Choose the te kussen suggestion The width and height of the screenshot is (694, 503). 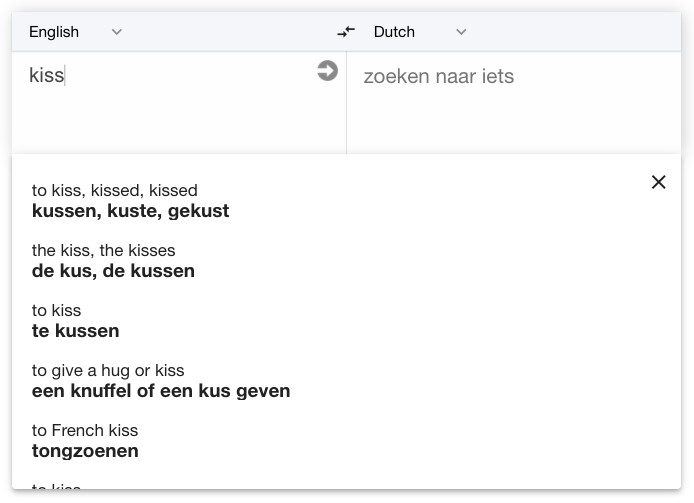tap(76, 331)
